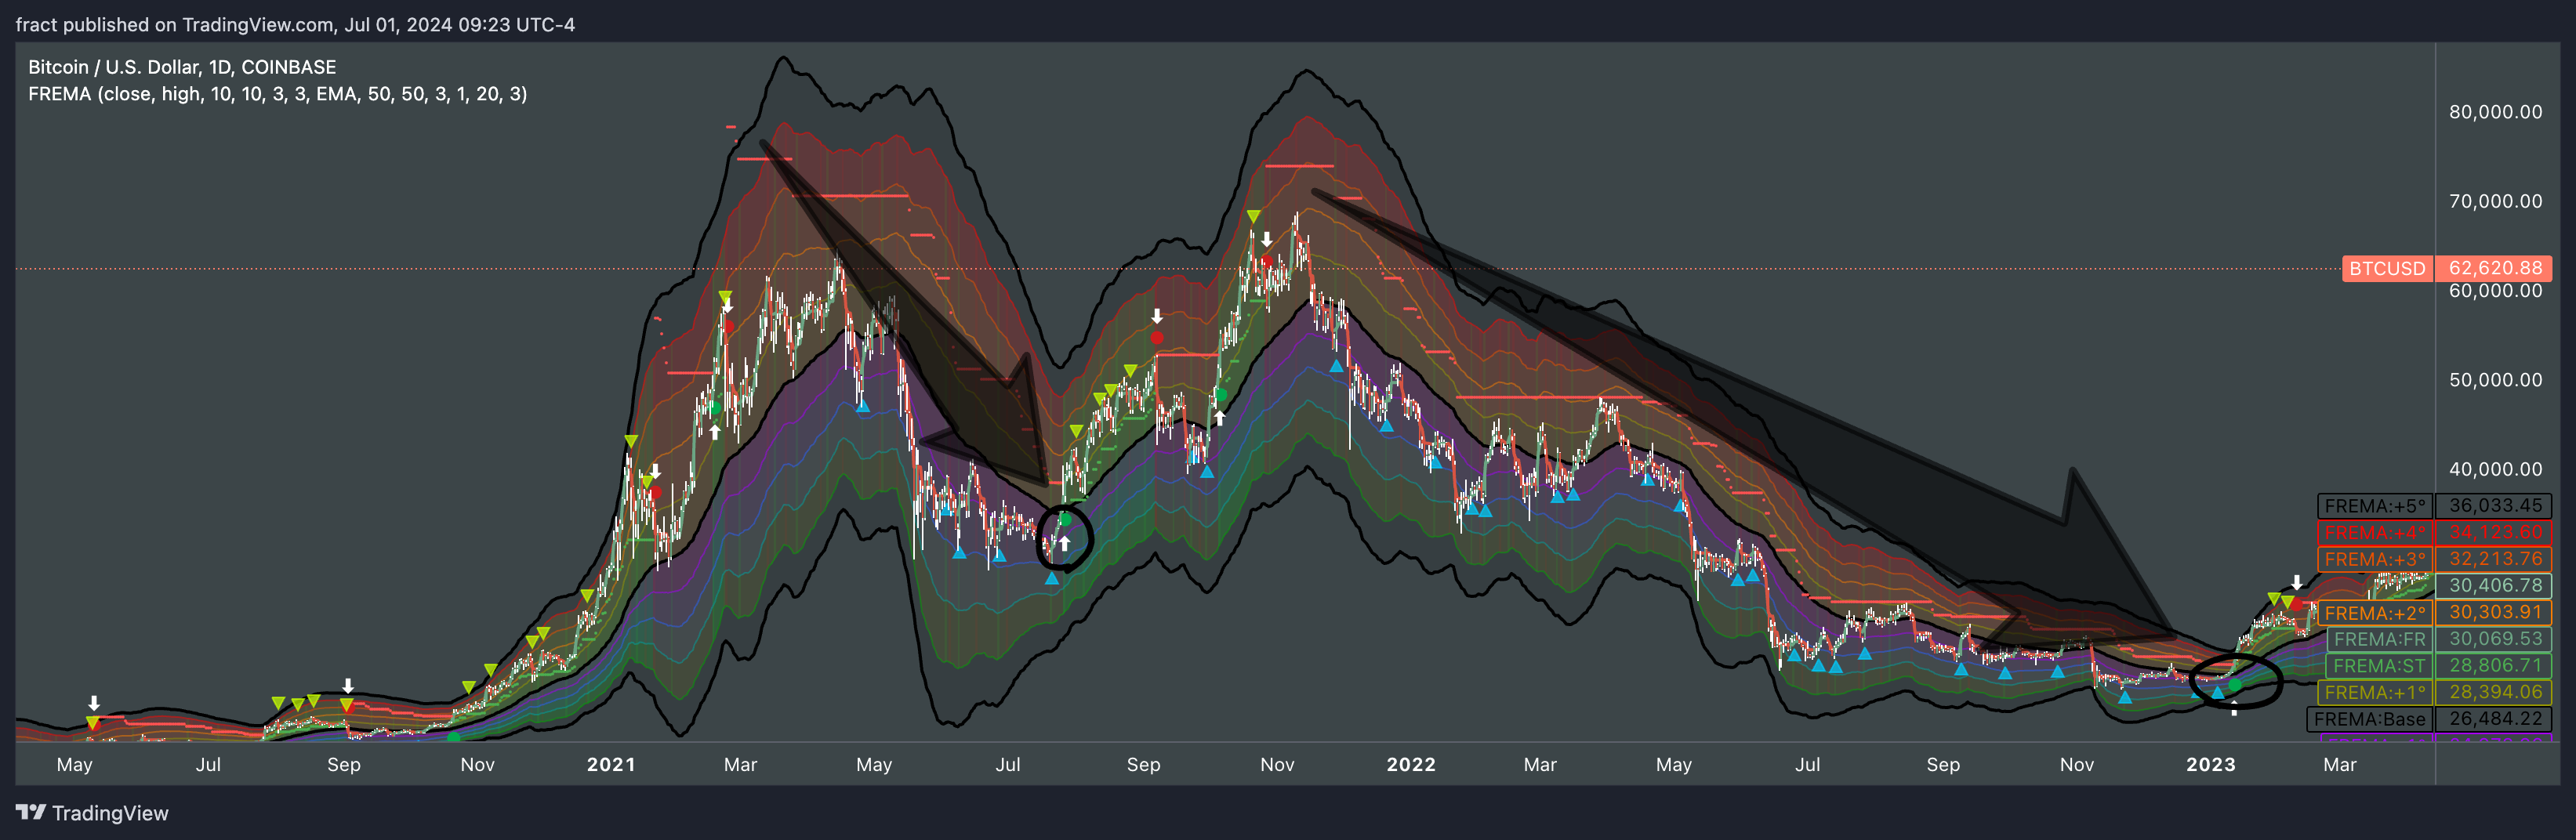Click the 30,069.53 price value
This screenshot has height=840, width=2576.
[2495, 639]
